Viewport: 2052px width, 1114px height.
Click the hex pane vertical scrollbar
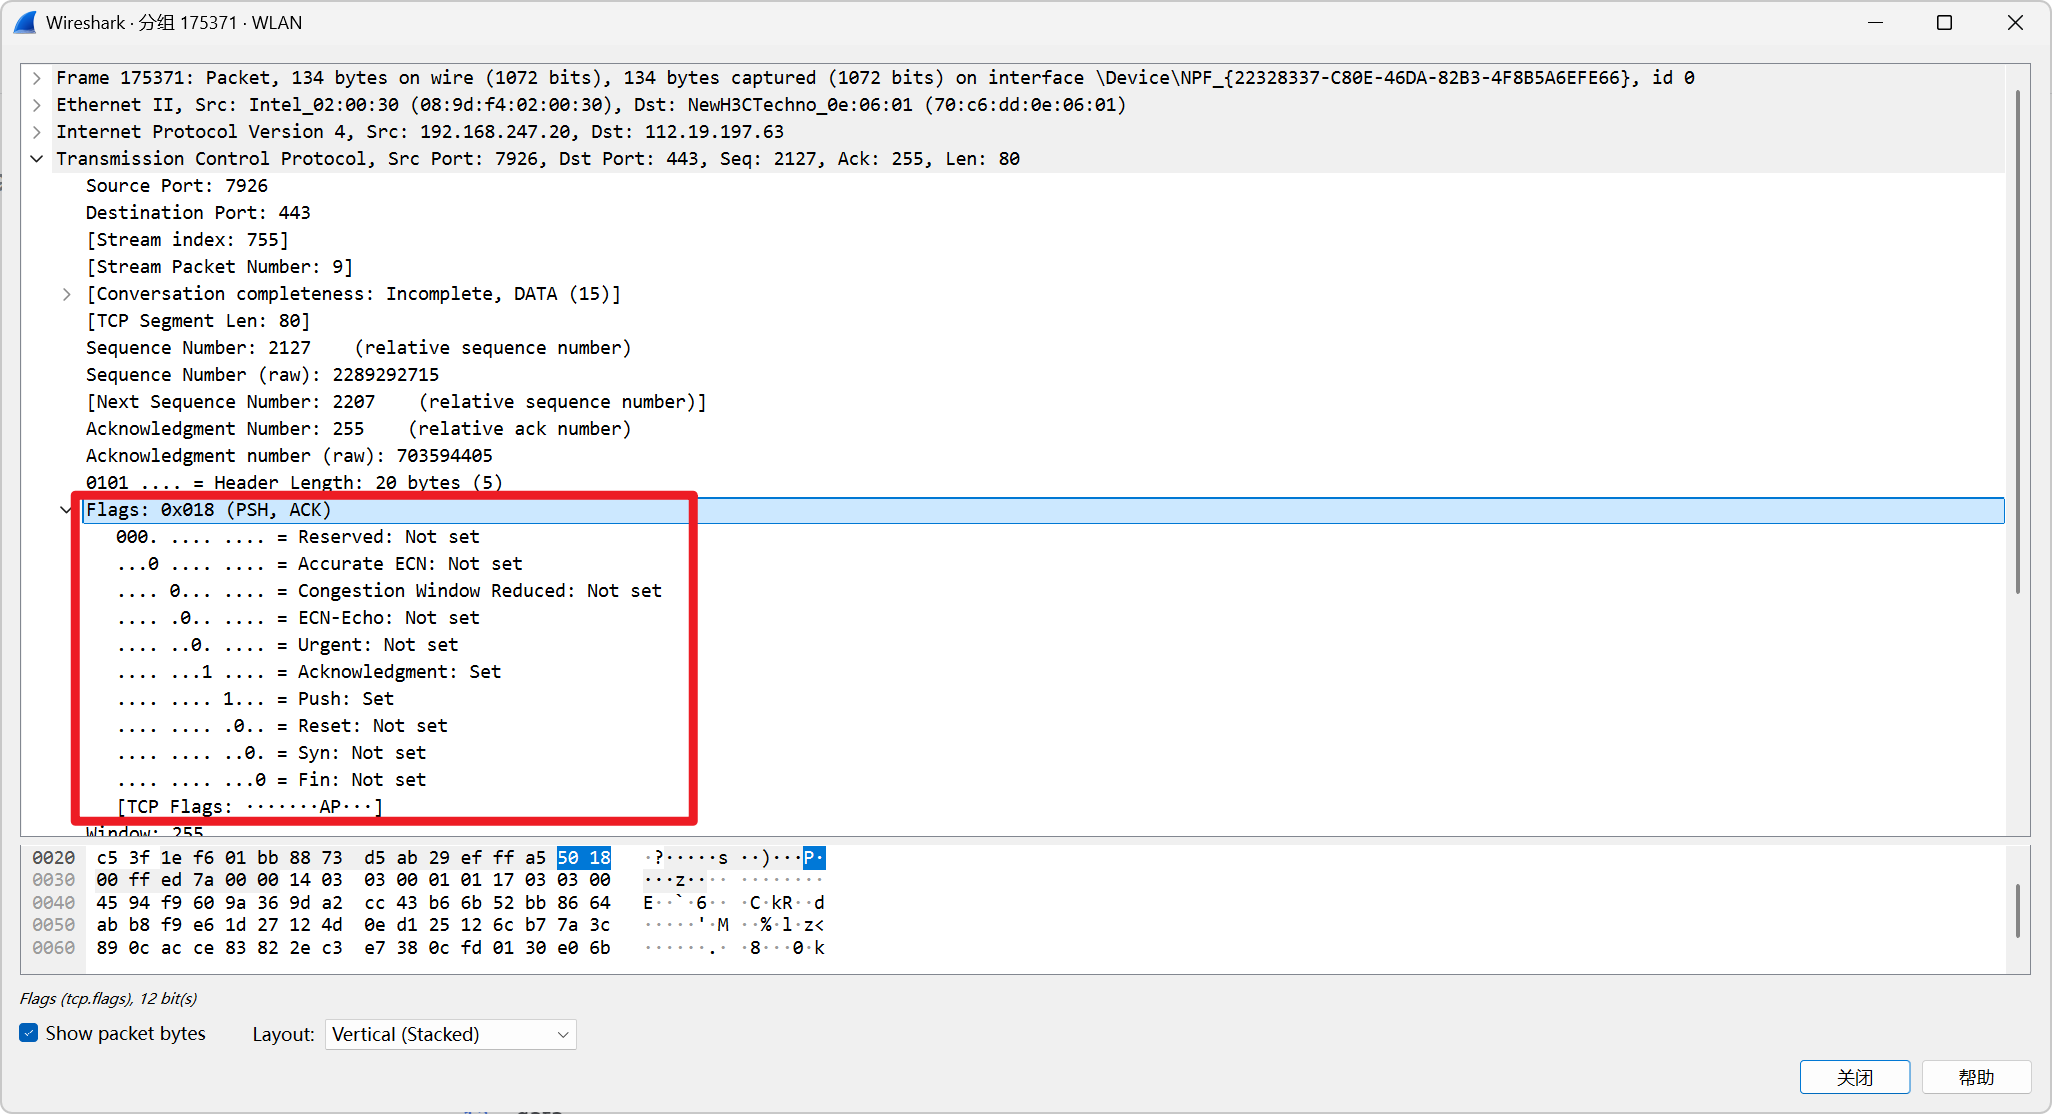2017,910
